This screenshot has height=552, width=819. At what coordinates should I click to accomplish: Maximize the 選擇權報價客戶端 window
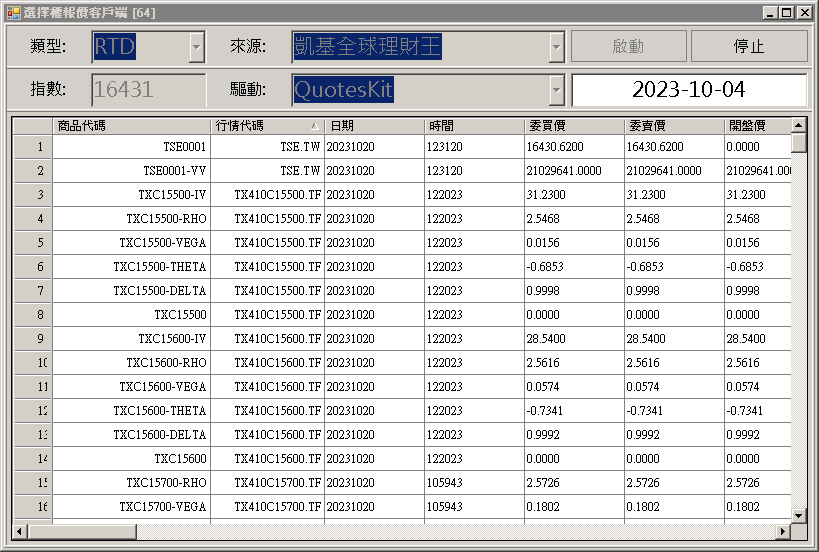786,13
